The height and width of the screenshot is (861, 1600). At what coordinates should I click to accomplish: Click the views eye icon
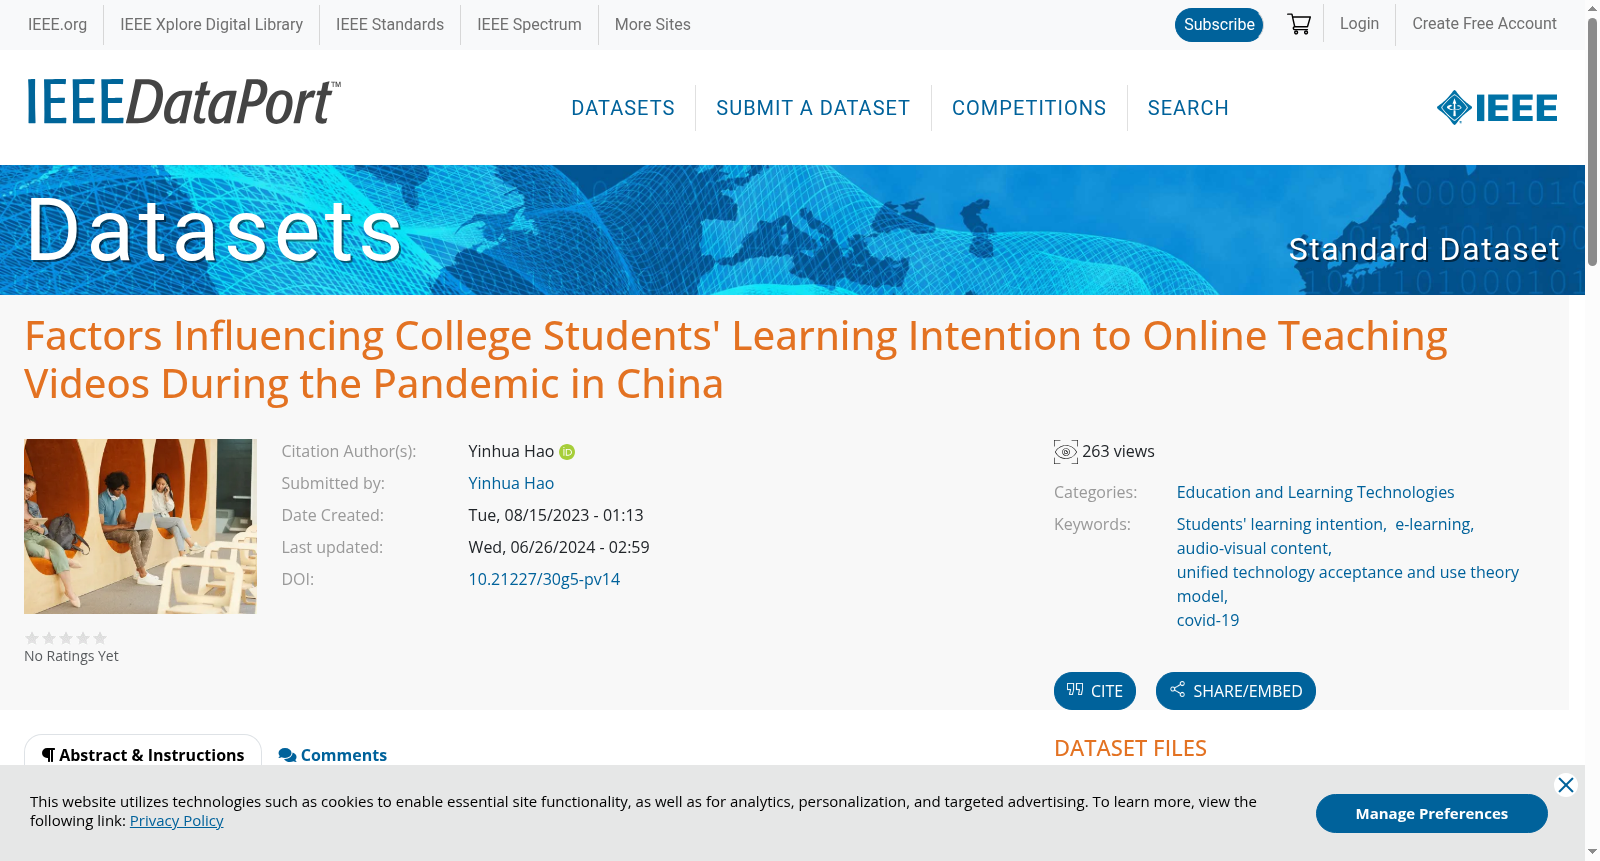point(1066,452)
